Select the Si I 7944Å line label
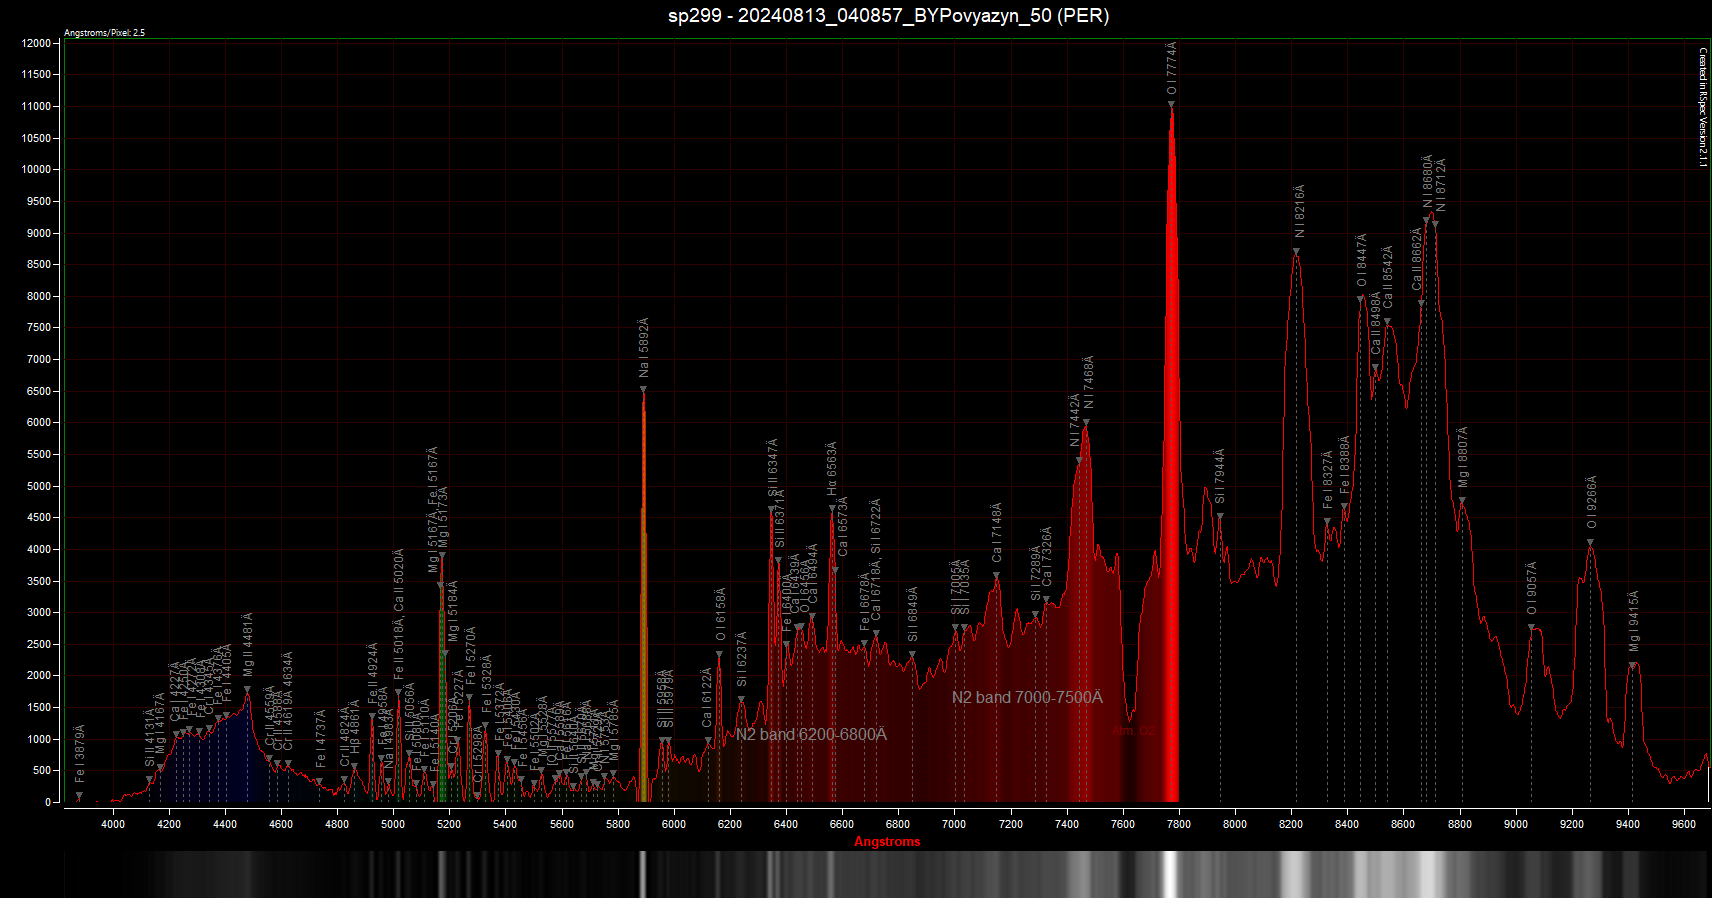 click(x=1220, y=476)
